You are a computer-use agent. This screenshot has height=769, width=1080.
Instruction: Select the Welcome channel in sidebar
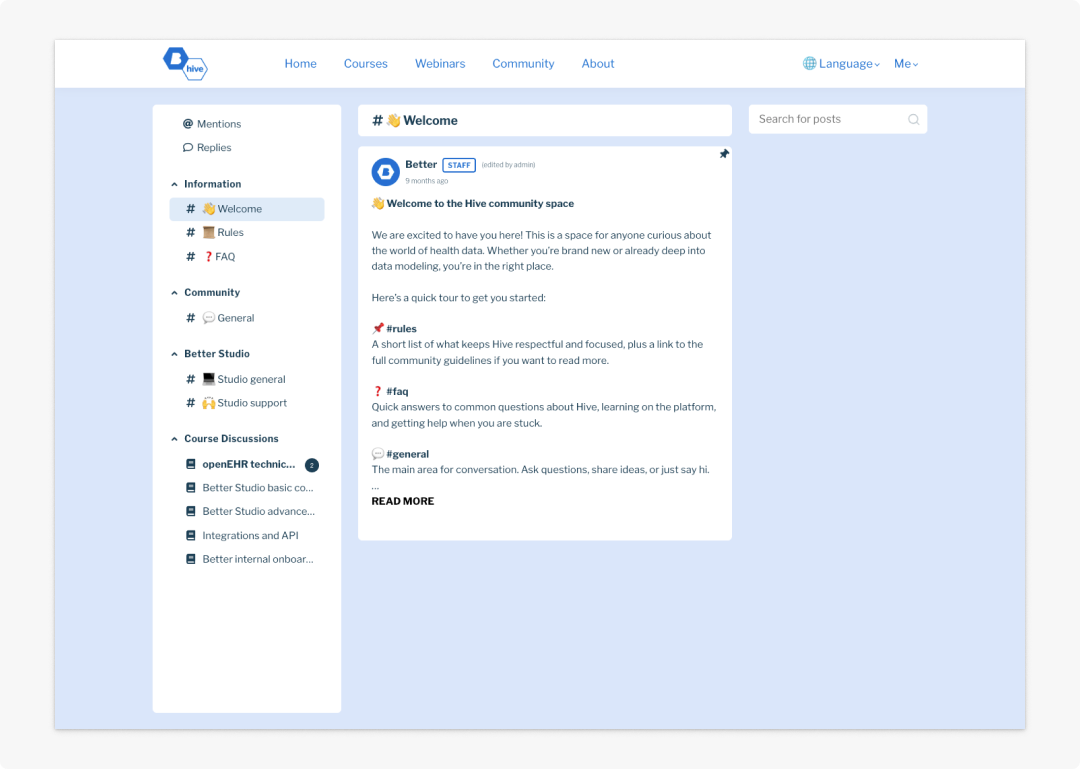click(247, 209)
